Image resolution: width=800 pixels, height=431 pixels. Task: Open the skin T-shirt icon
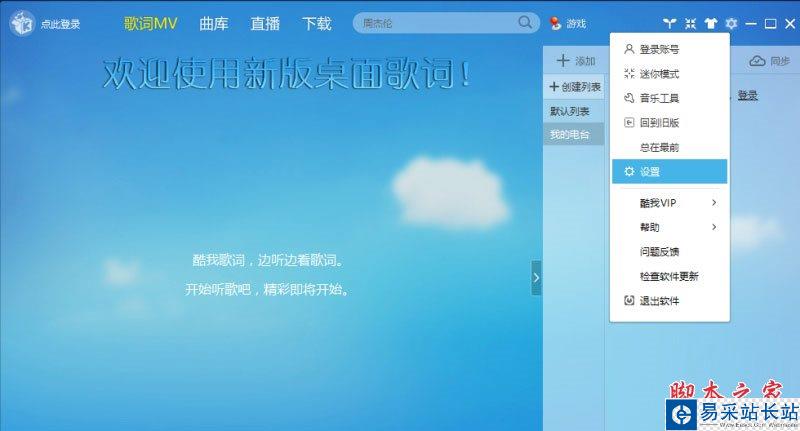click(x=711, y=23)
